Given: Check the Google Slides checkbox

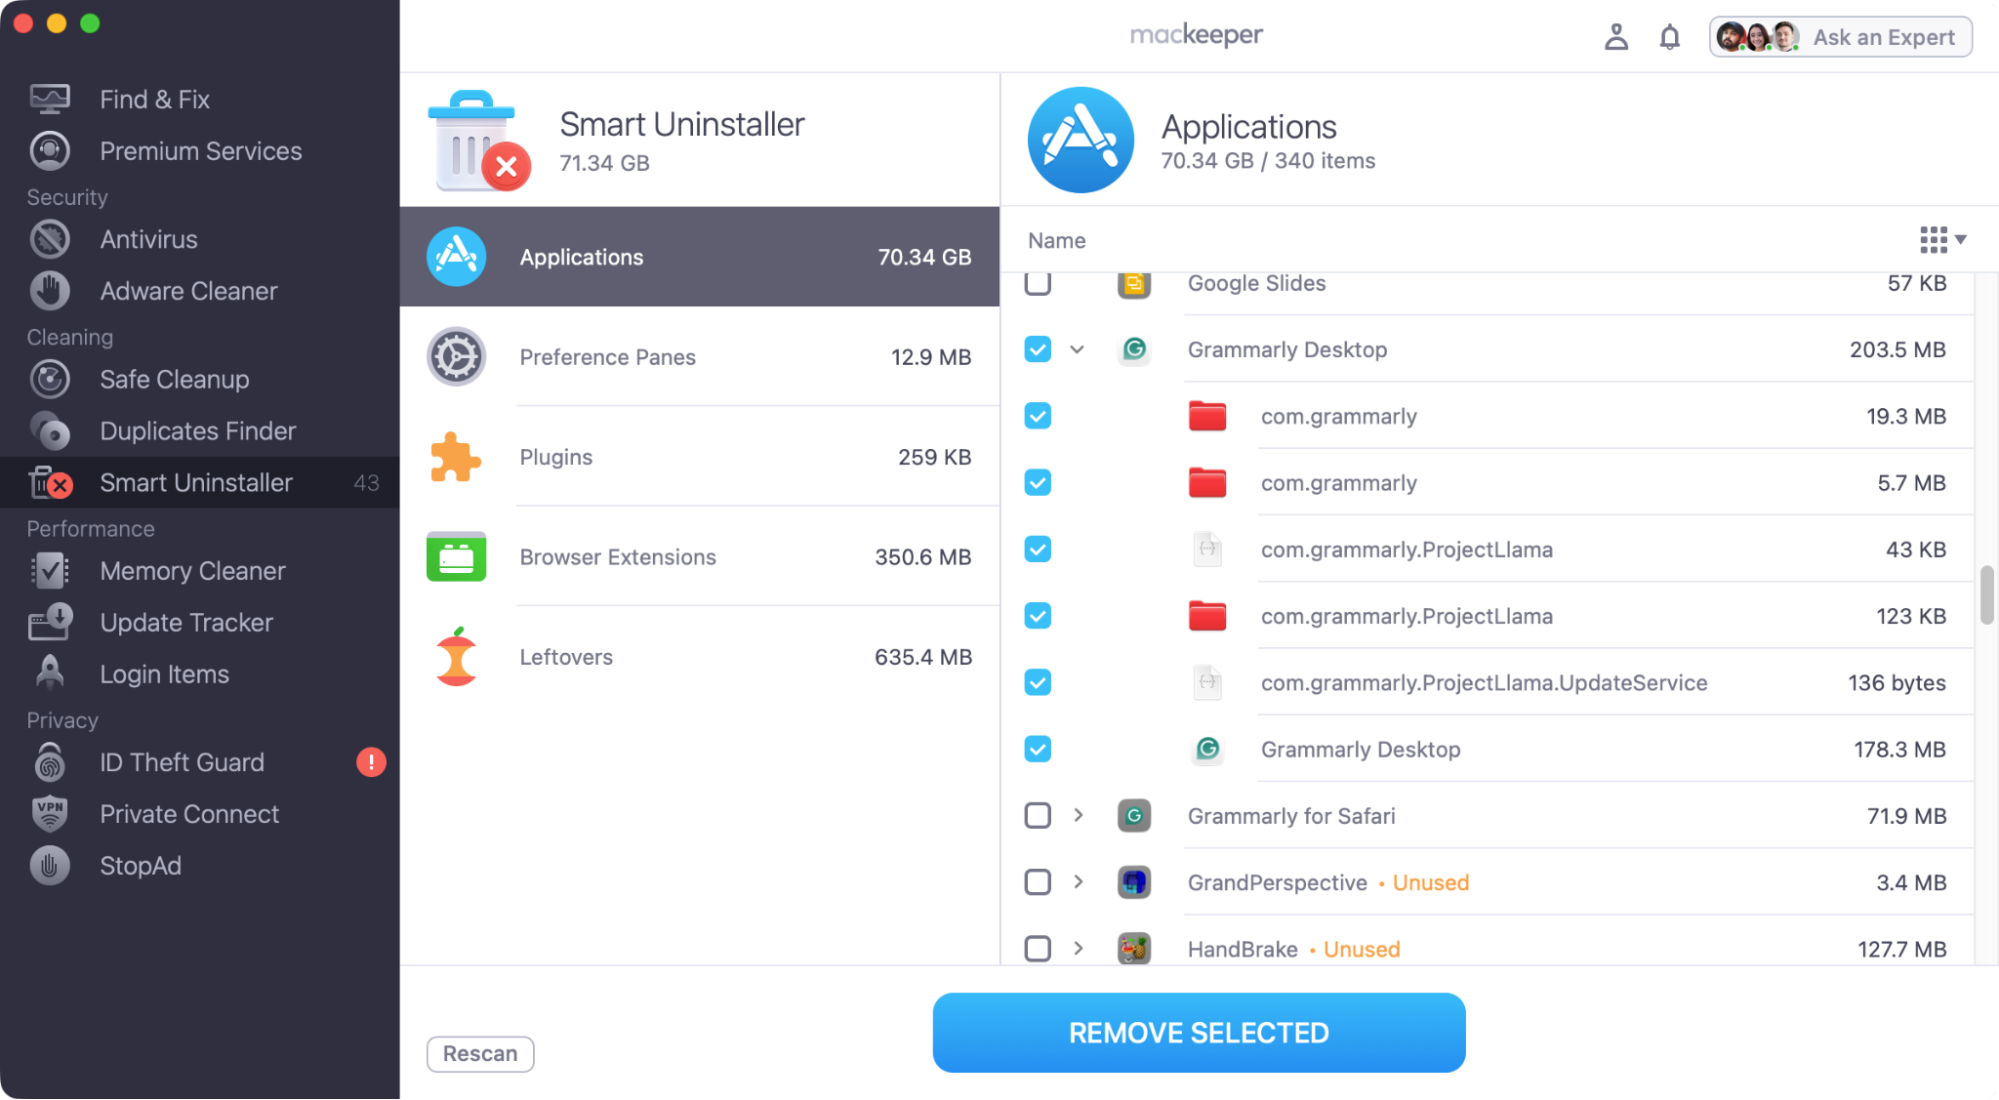Looking at the screenshot, I should click(1037, 283).
